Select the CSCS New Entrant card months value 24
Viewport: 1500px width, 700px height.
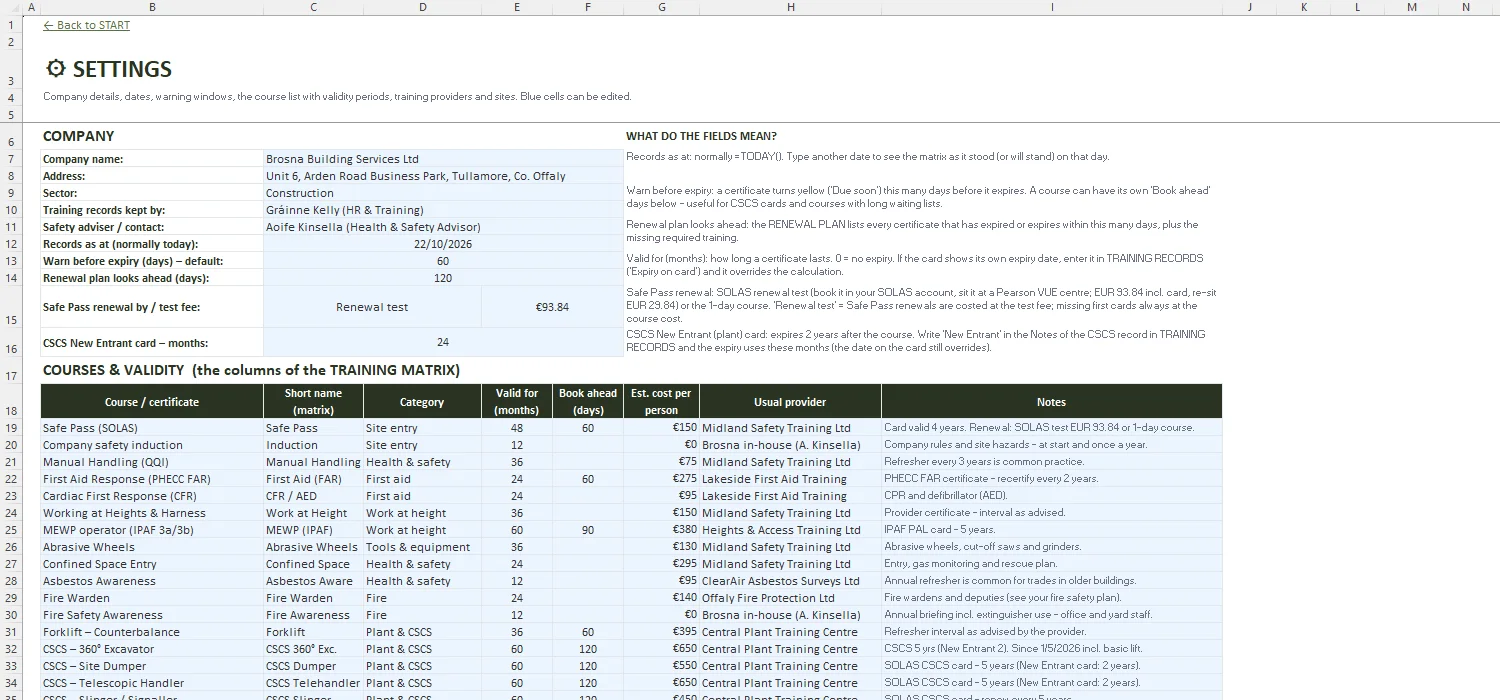point(443,342)
